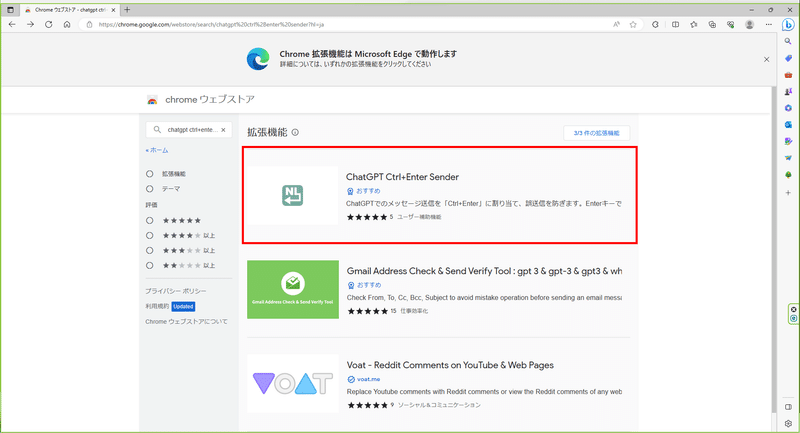Click the ホーム back link
The width and height of the screenshot is (800, 433).
(x=157, y=150)
